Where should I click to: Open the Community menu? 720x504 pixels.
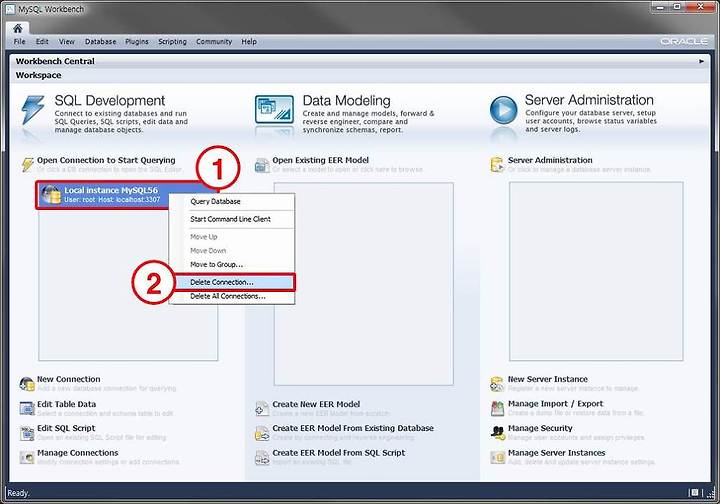pyautogui.click(x=214, y=41)
